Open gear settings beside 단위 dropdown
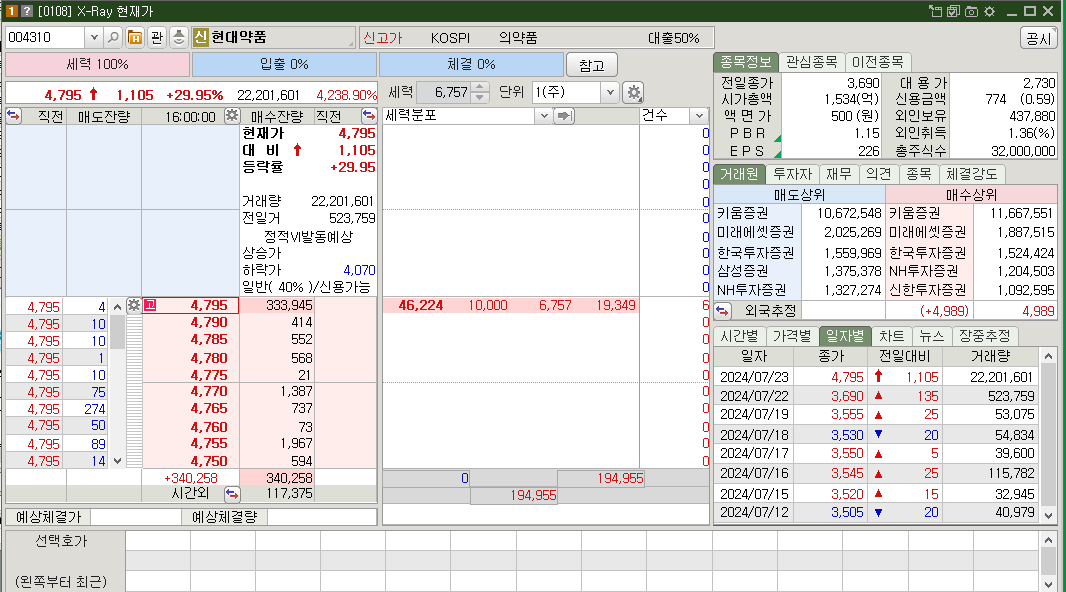The height and width of the screenshot is (592, 1066). coord(634,92)
